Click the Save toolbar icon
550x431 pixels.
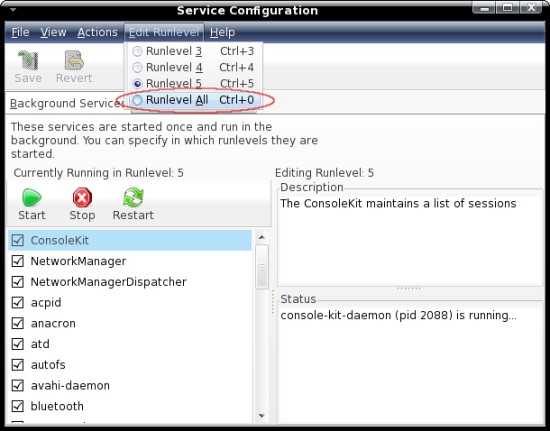coord(28,67)
